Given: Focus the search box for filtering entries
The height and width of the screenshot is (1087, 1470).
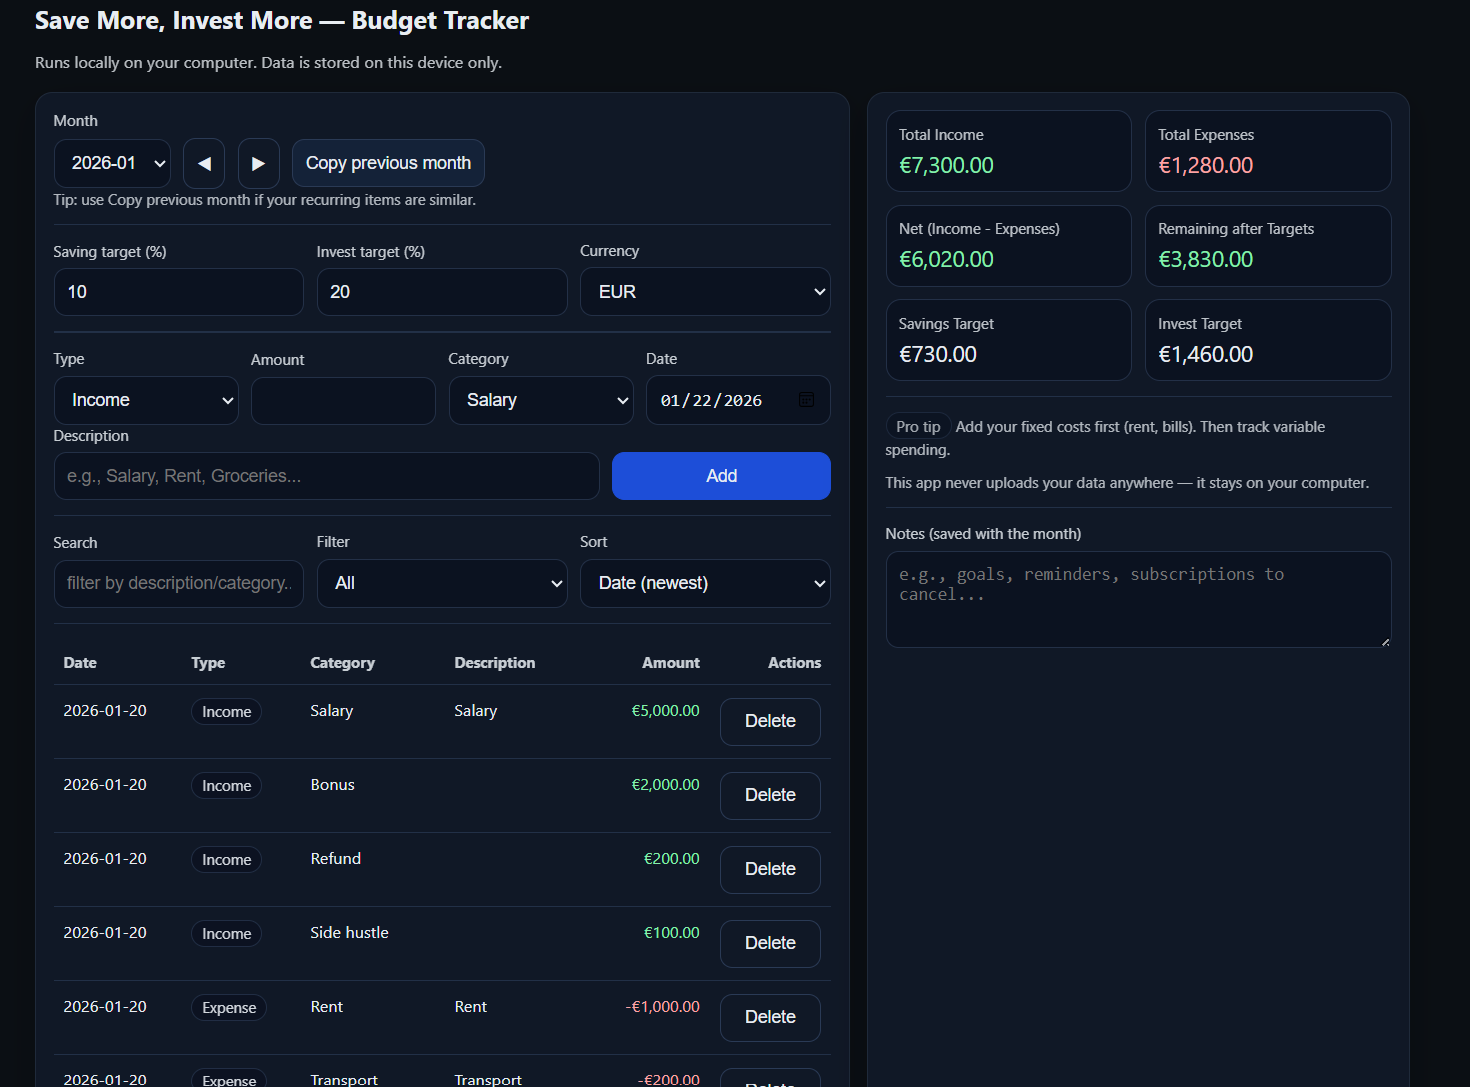Looking at the screenshot, I should [178, 583].
